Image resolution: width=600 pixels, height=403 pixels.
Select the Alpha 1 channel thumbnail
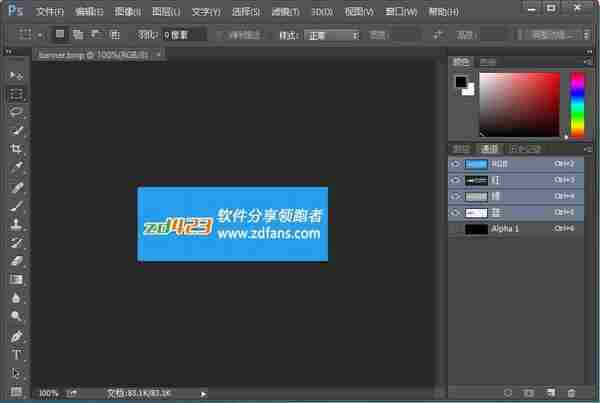(476, 229)
